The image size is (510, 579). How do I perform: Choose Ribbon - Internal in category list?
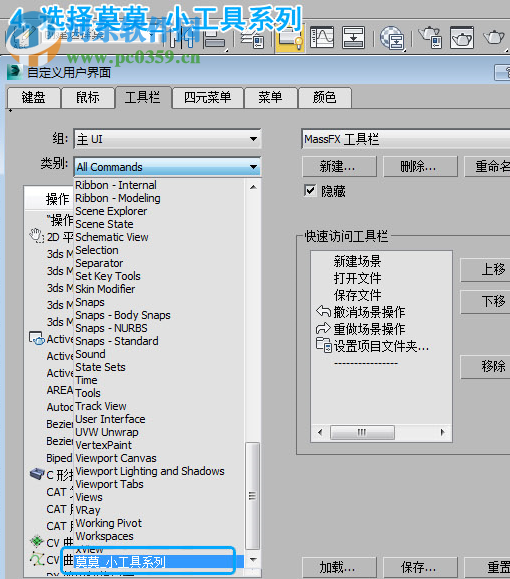pos(116,185)
